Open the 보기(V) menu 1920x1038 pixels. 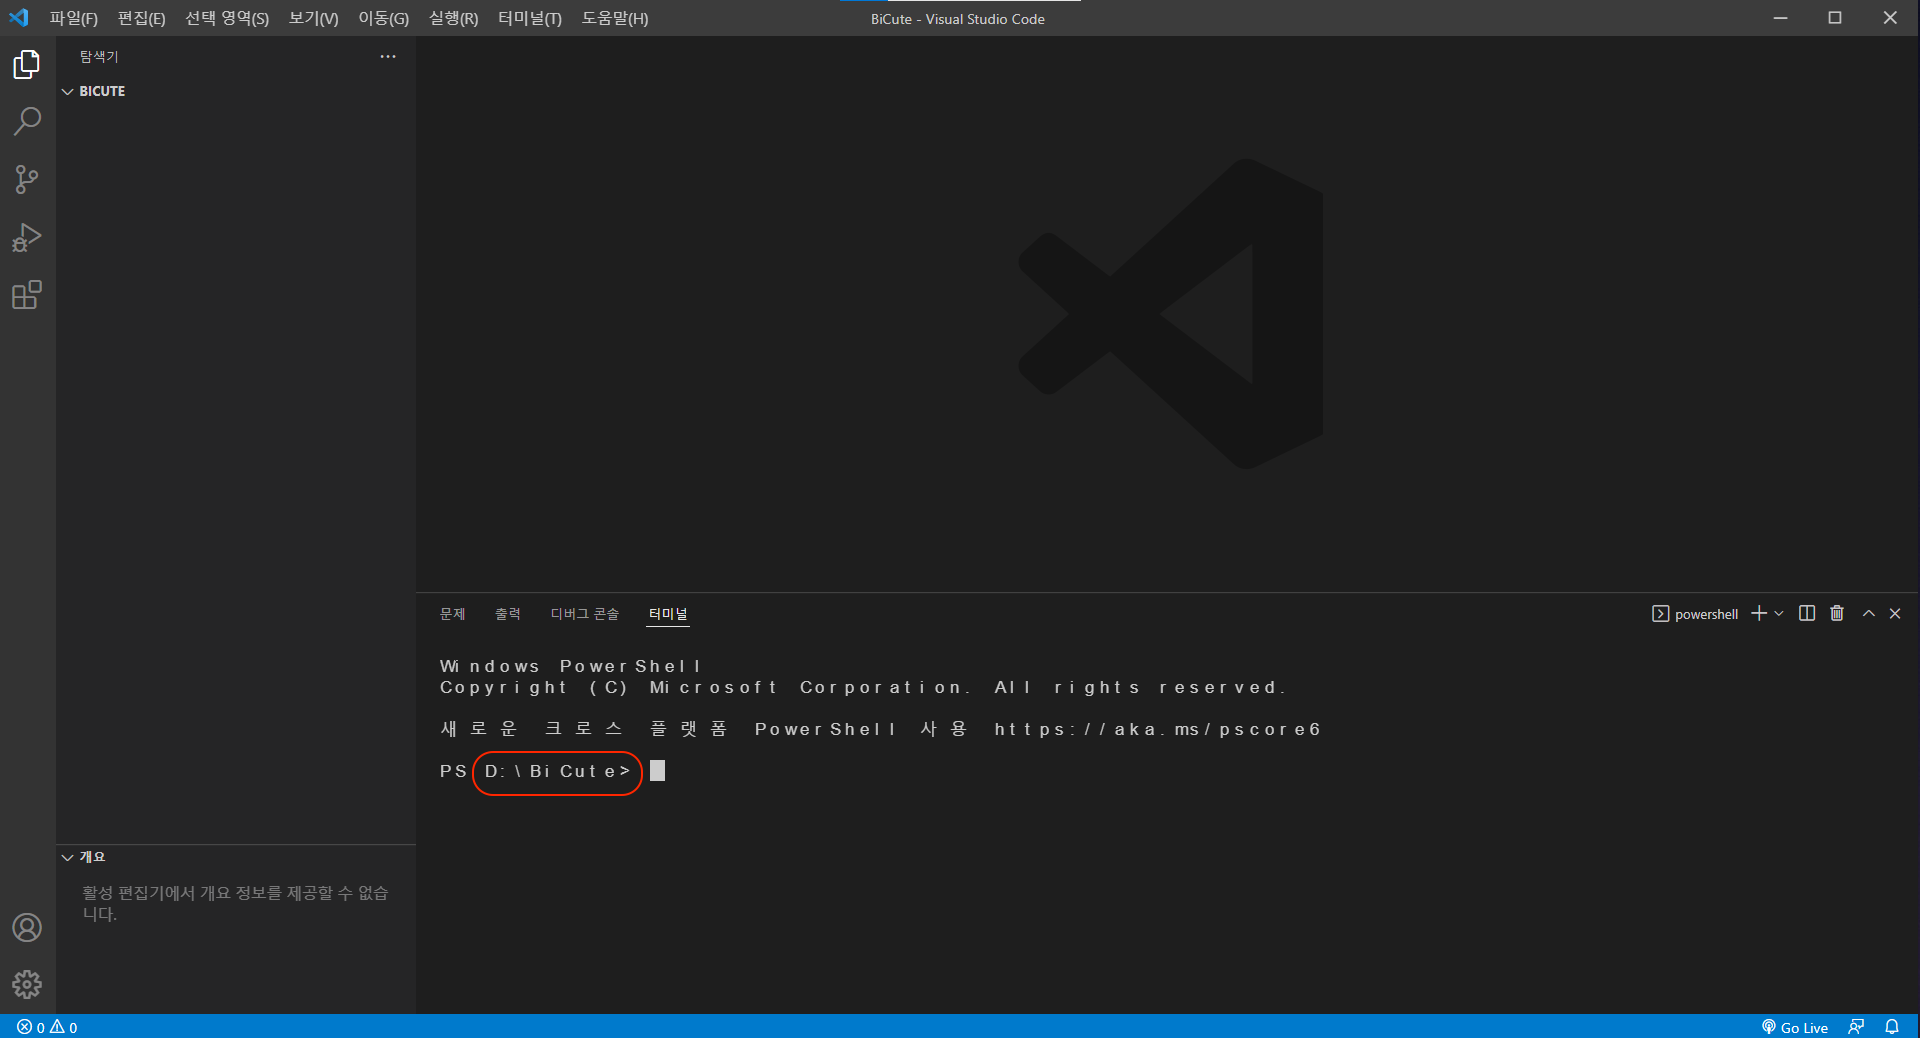click(x=314, y=18)
